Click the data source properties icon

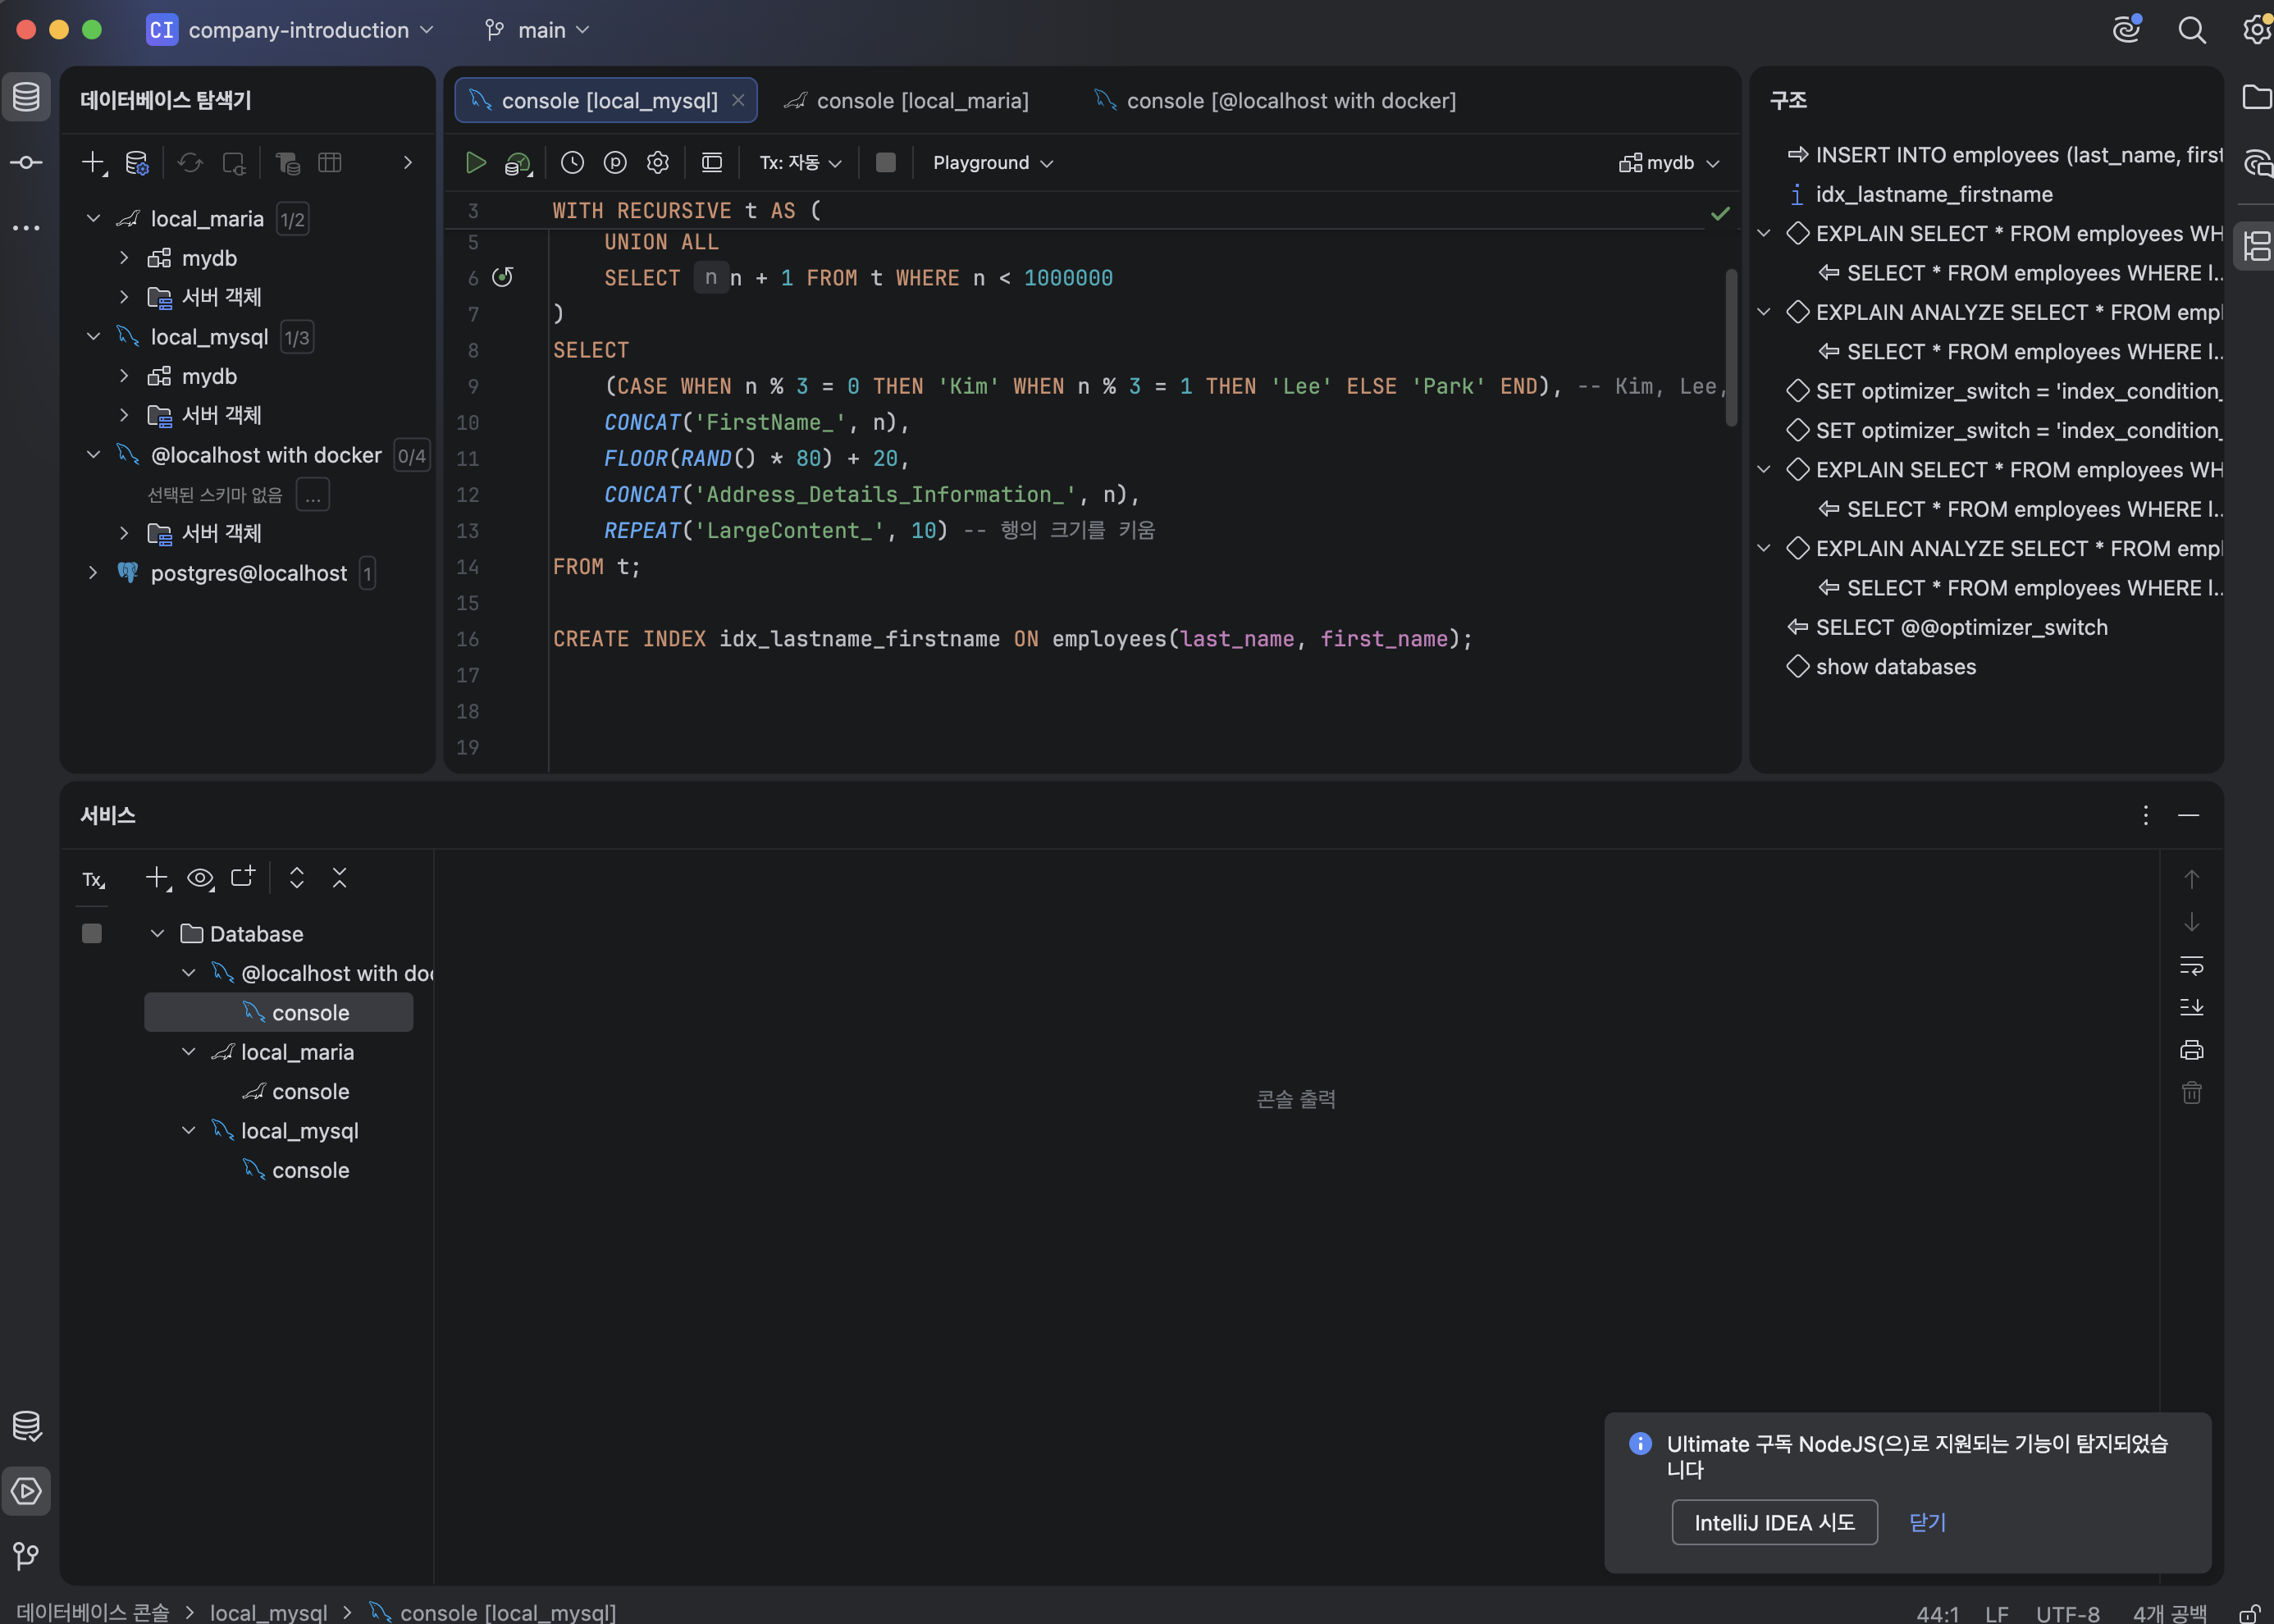[x=137, y=163]
